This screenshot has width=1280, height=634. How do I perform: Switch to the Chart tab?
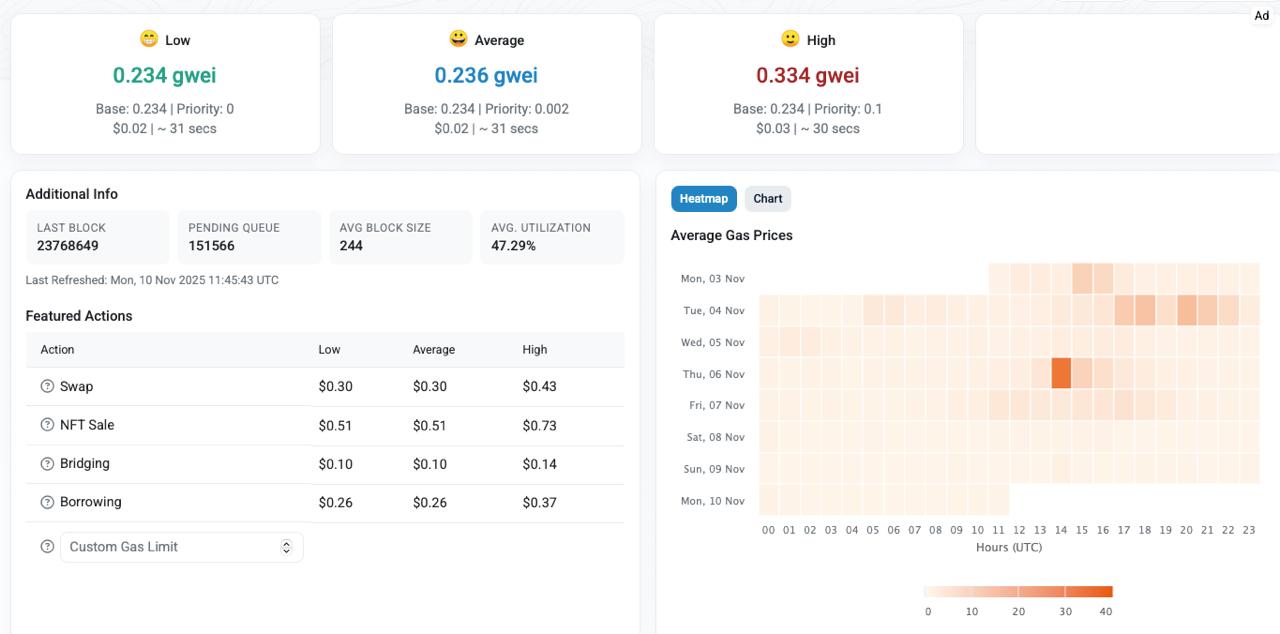[767, 199]
